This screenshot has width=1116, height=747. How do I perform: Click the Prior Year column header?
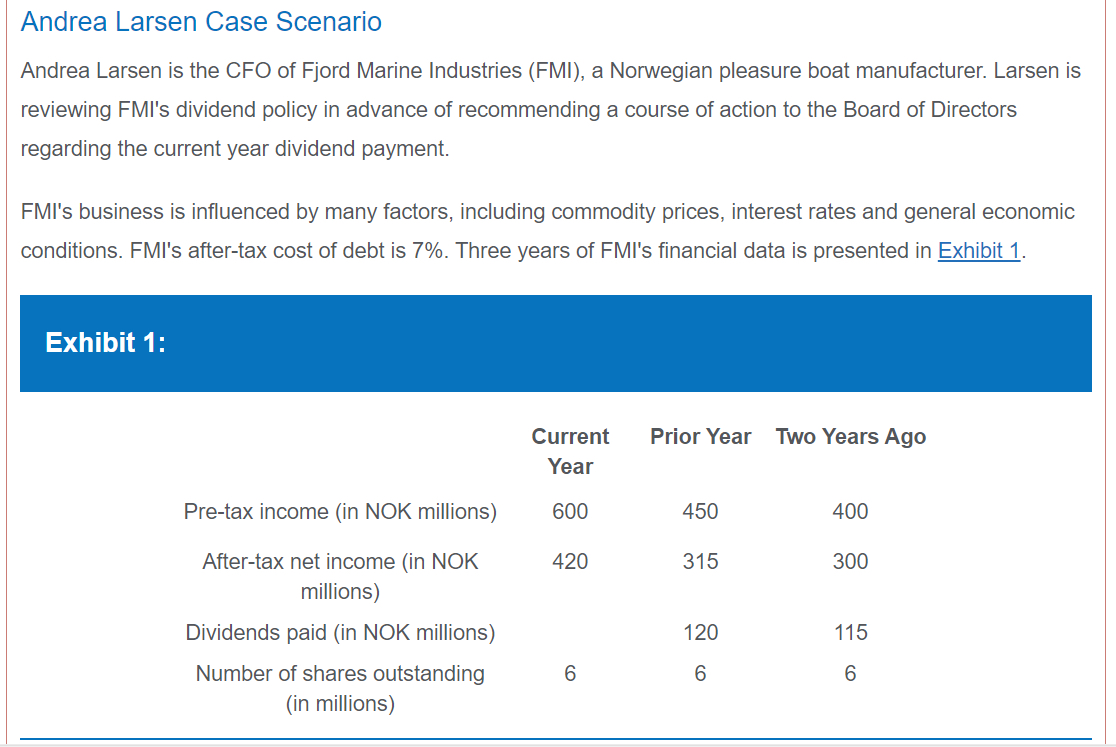pos(700,436)
